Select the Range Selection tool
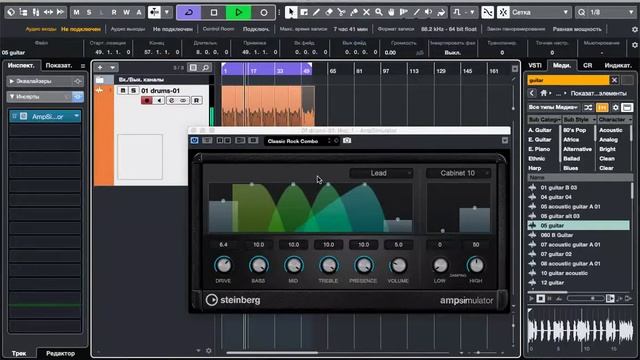 tap(304, 12)
